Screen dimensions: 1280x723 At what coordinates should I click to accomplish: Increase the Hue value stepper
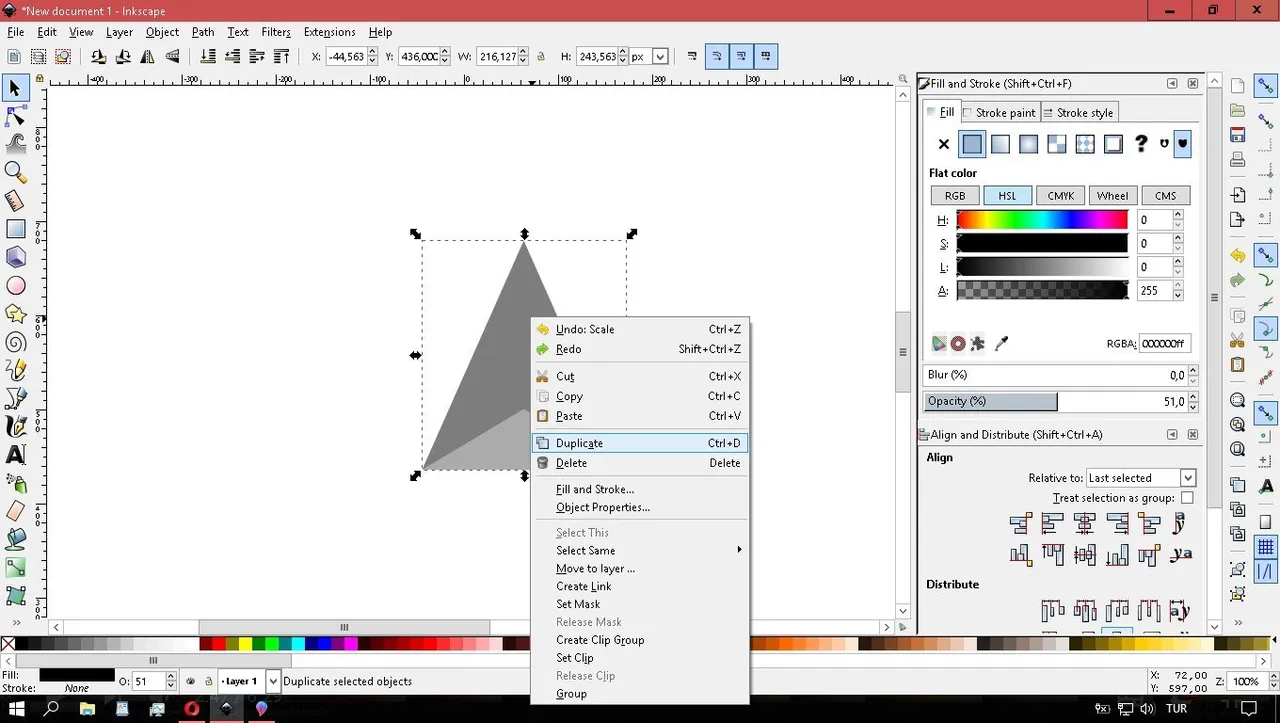click(x=1178, y=215)
